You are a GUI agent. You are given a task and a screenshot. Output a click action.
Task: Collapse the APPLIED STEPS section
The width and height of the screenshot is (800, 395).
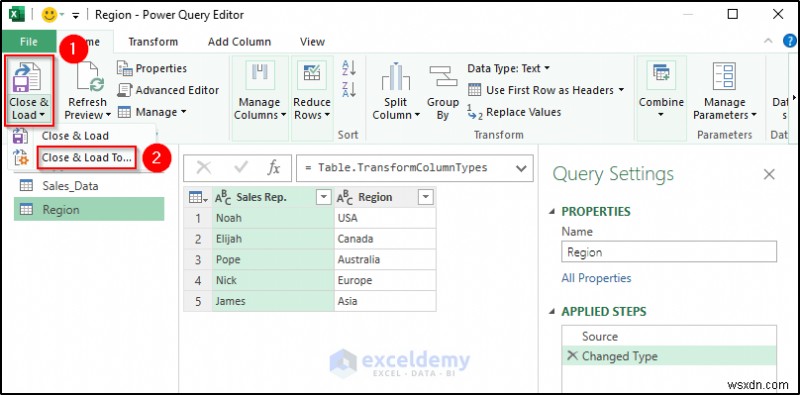[x=553, y=311]
